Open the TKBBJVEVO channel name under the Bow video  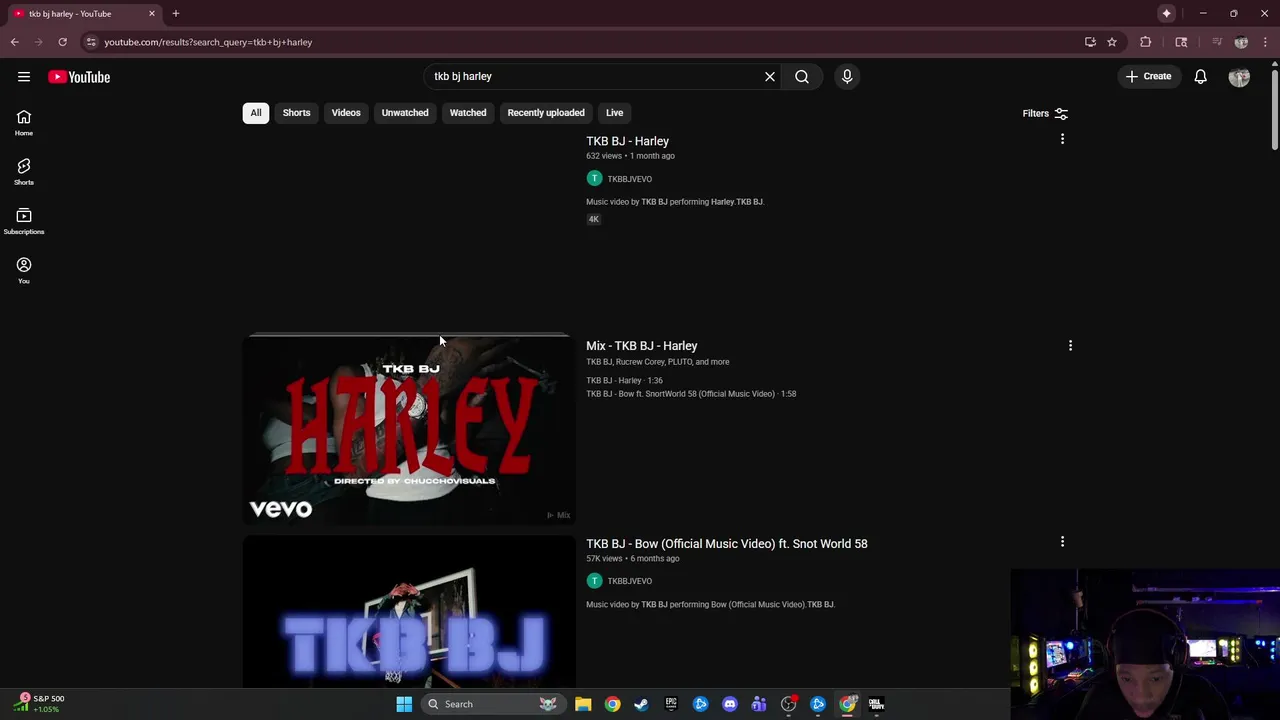(x=629, y=581)
